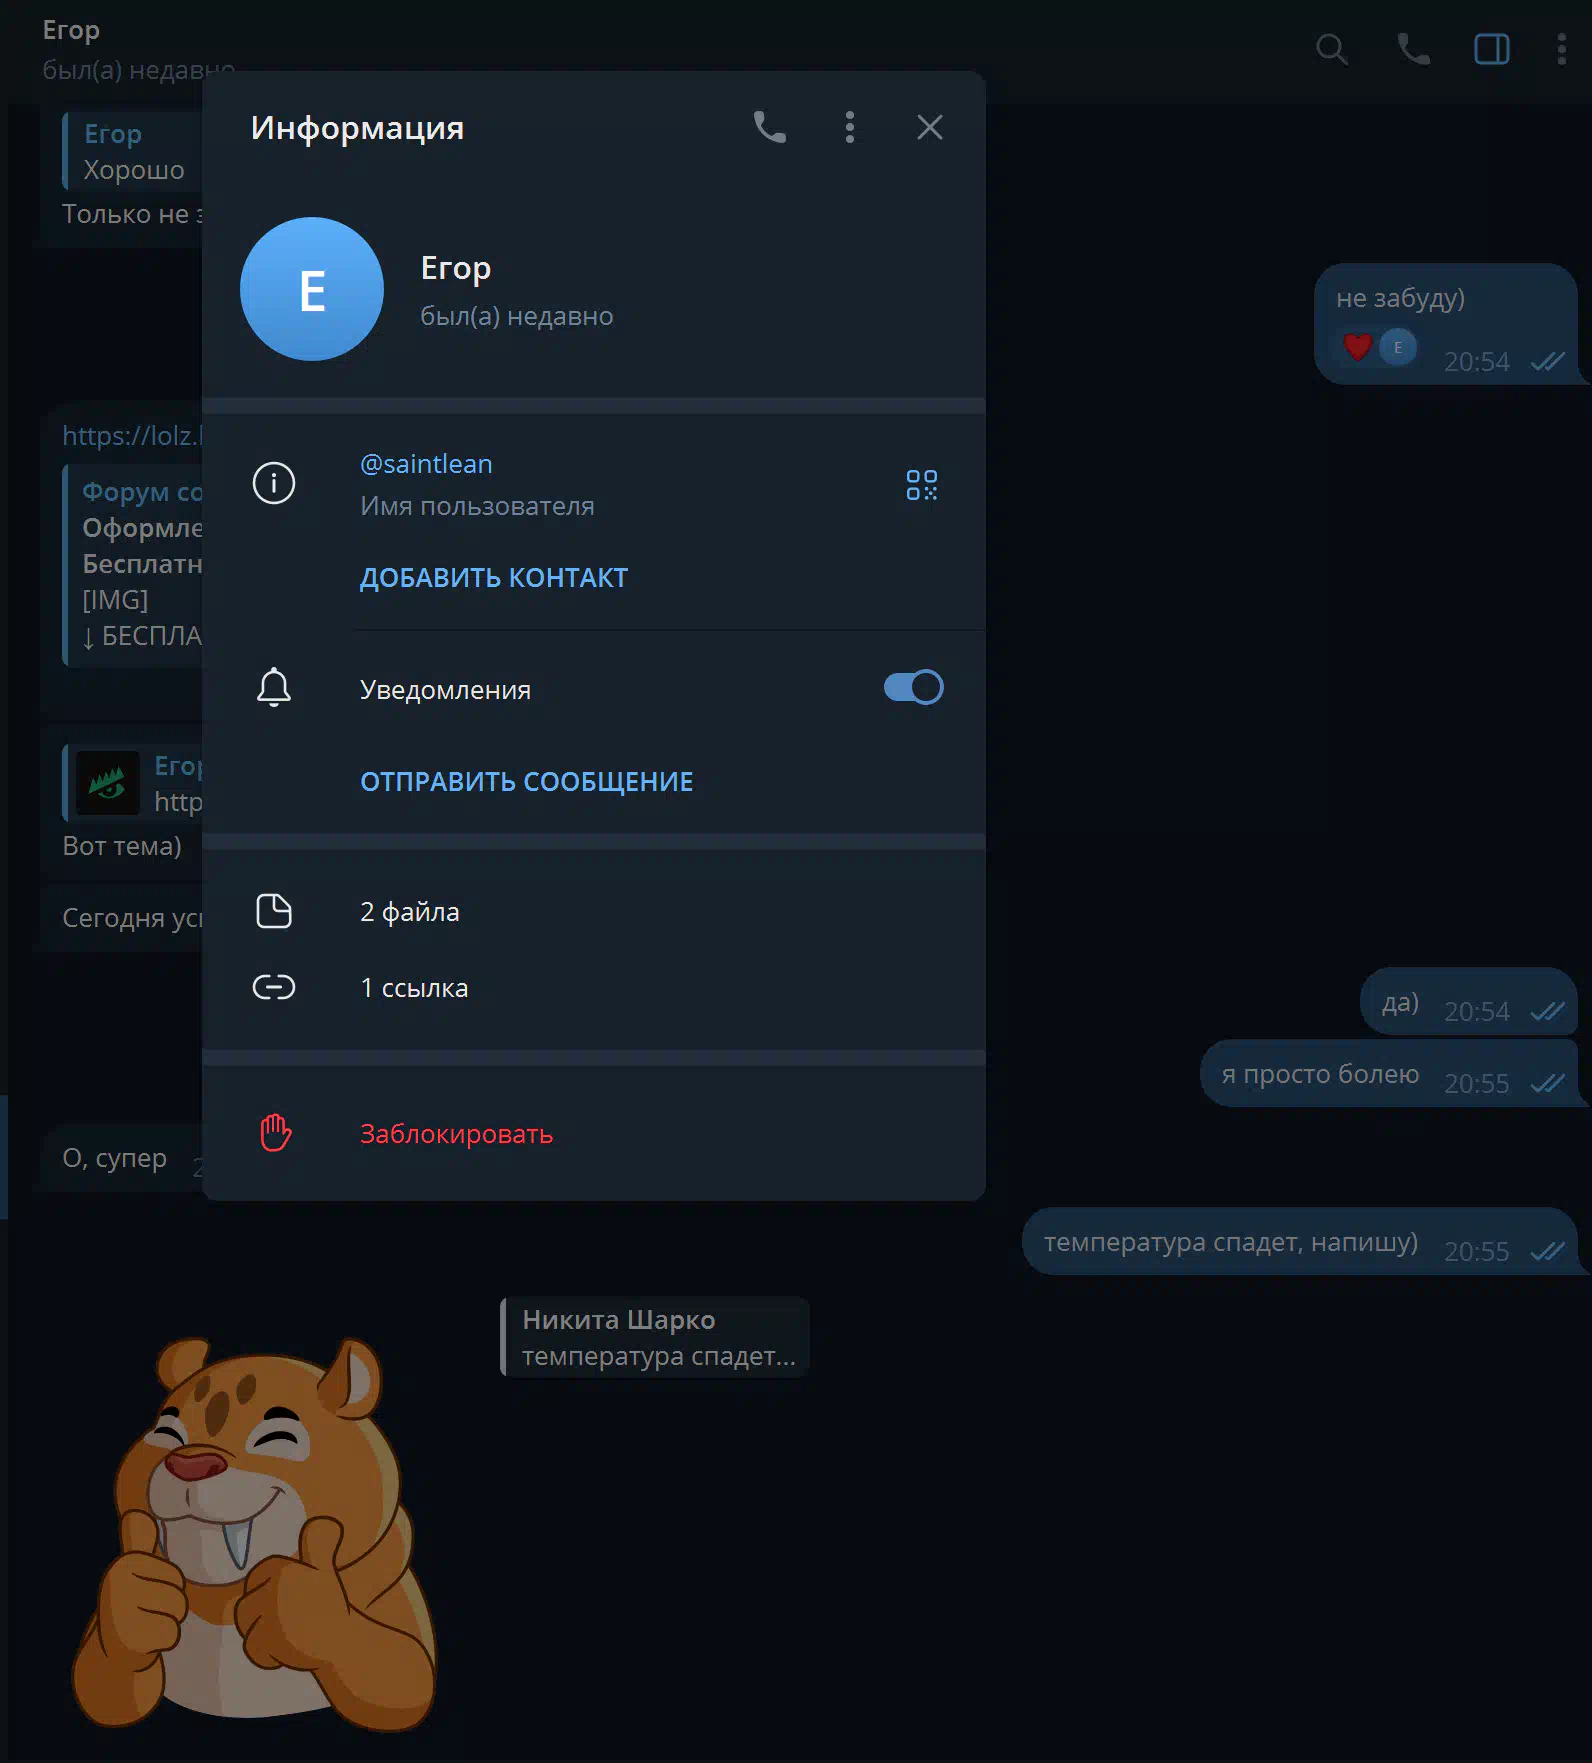Toggle the right sidebar panel icon
This screenshot has height=1763, width=1592.
point(1491,49)
